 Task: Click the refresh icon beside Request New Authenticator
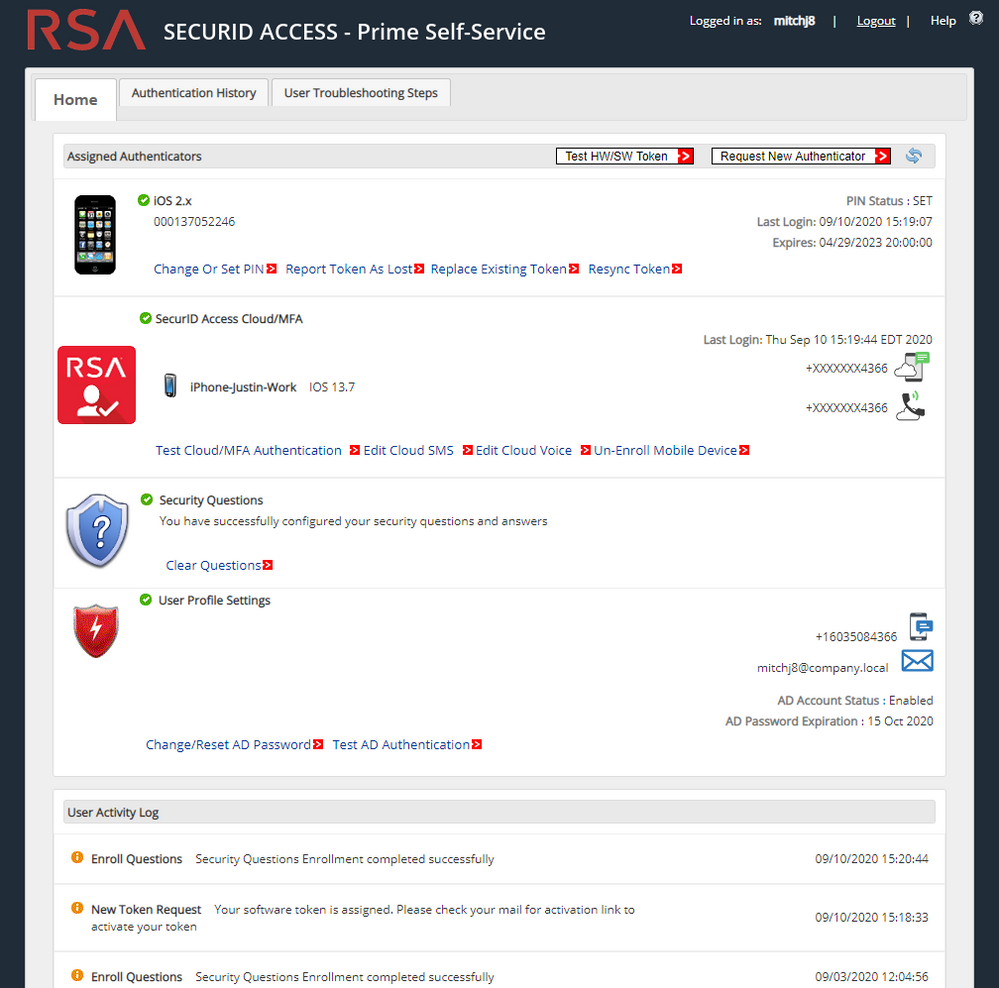click(x=913, y=155)
